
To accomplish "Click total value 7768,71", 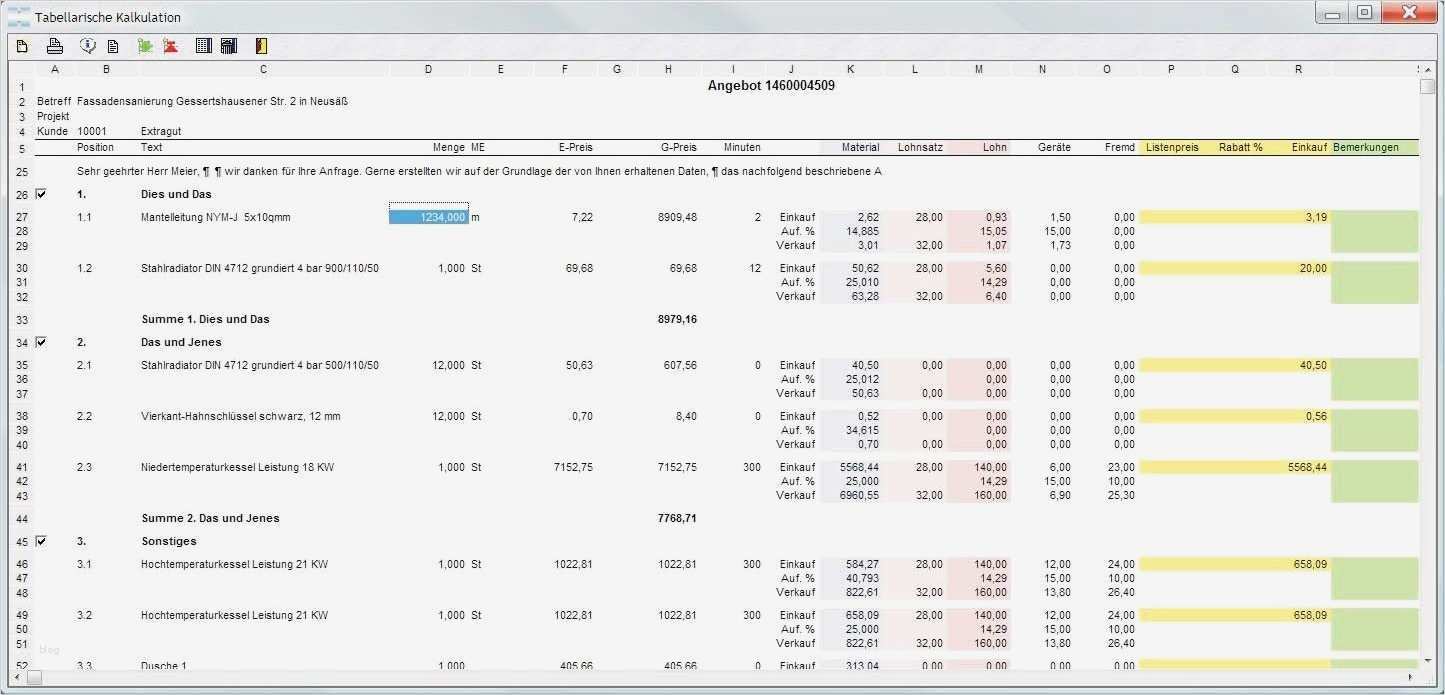I will coord(677,518).
